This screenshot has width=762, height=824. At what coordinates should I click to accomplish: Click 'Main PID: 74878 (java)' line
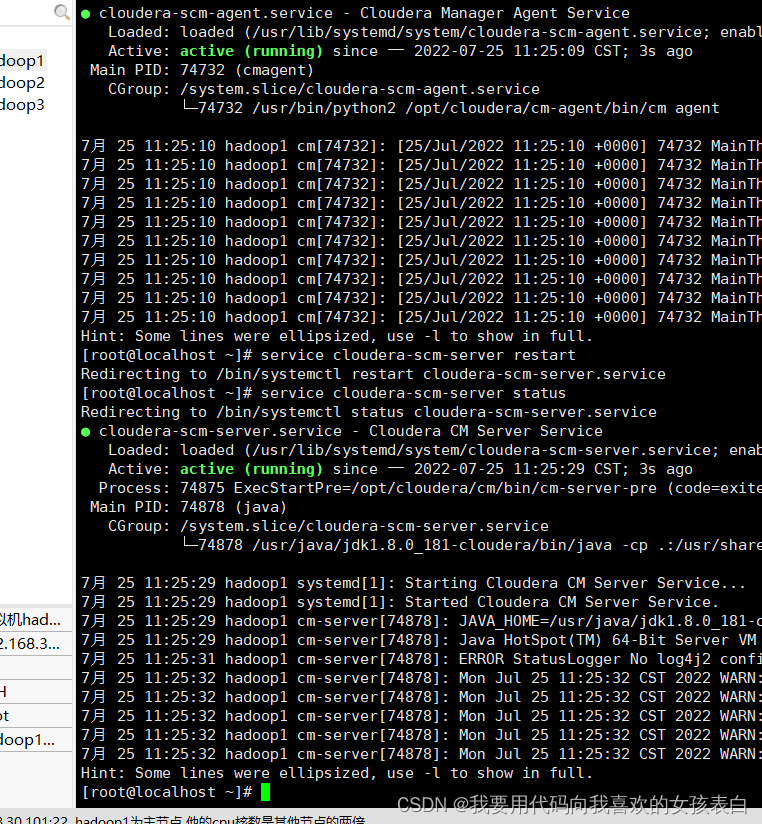189,507
